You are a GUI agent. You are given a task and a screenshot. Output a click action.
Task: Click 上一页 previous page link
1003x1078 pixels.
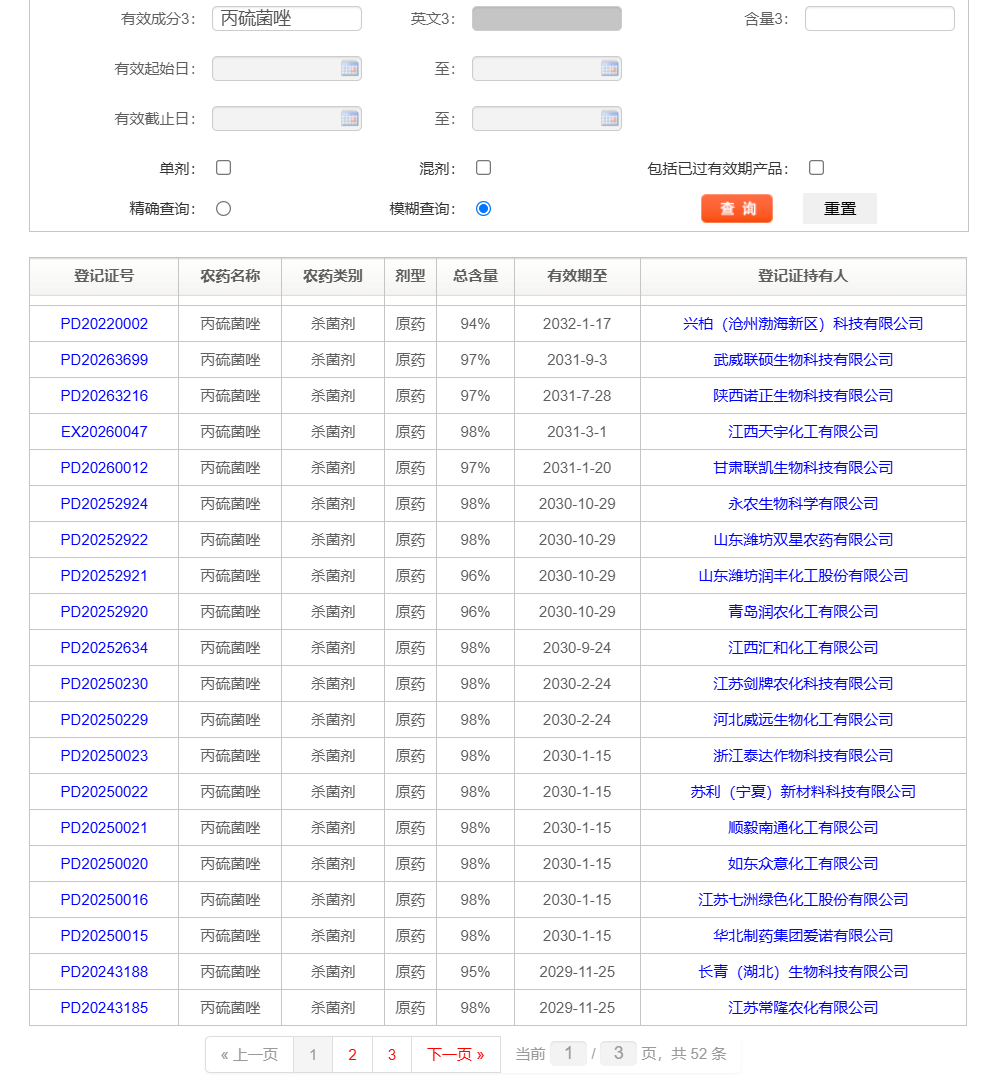(249, 1055)
